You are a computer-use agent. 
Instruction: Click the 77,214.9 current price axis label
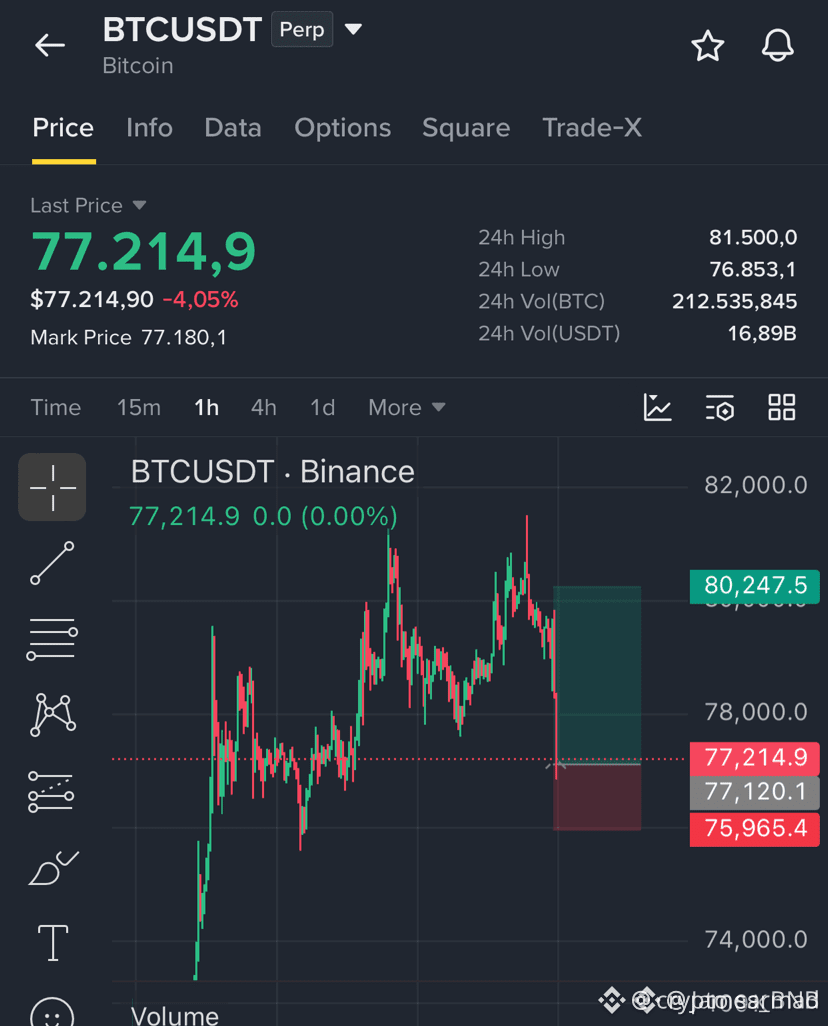click(755, 758)
